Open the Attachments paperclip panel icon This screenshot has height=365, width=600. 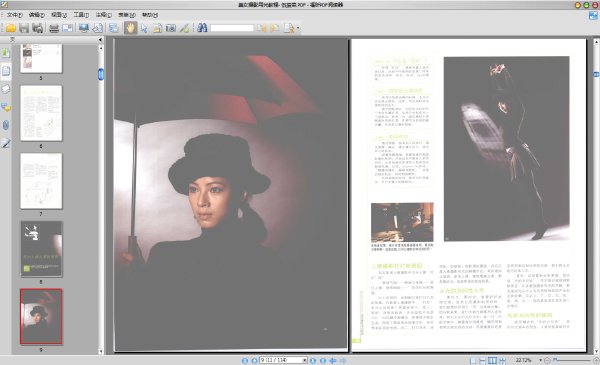[x=6, y=125]
